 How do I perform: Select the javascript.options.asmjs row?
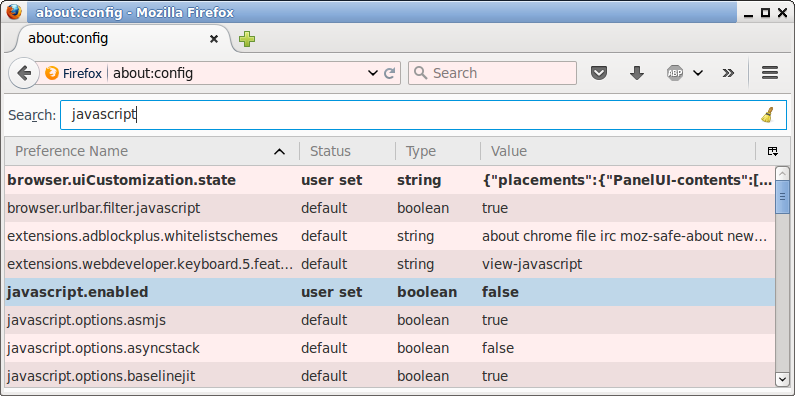click(390, 320)
